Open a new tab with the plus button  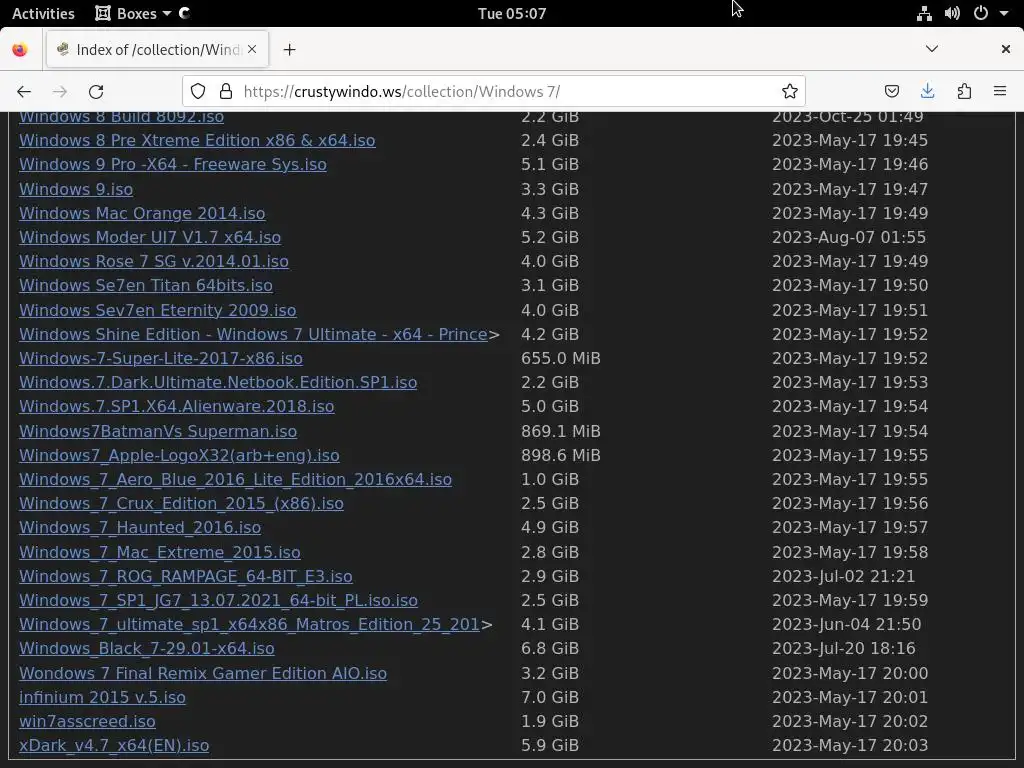pyautogui.click(x=289, y=50)
